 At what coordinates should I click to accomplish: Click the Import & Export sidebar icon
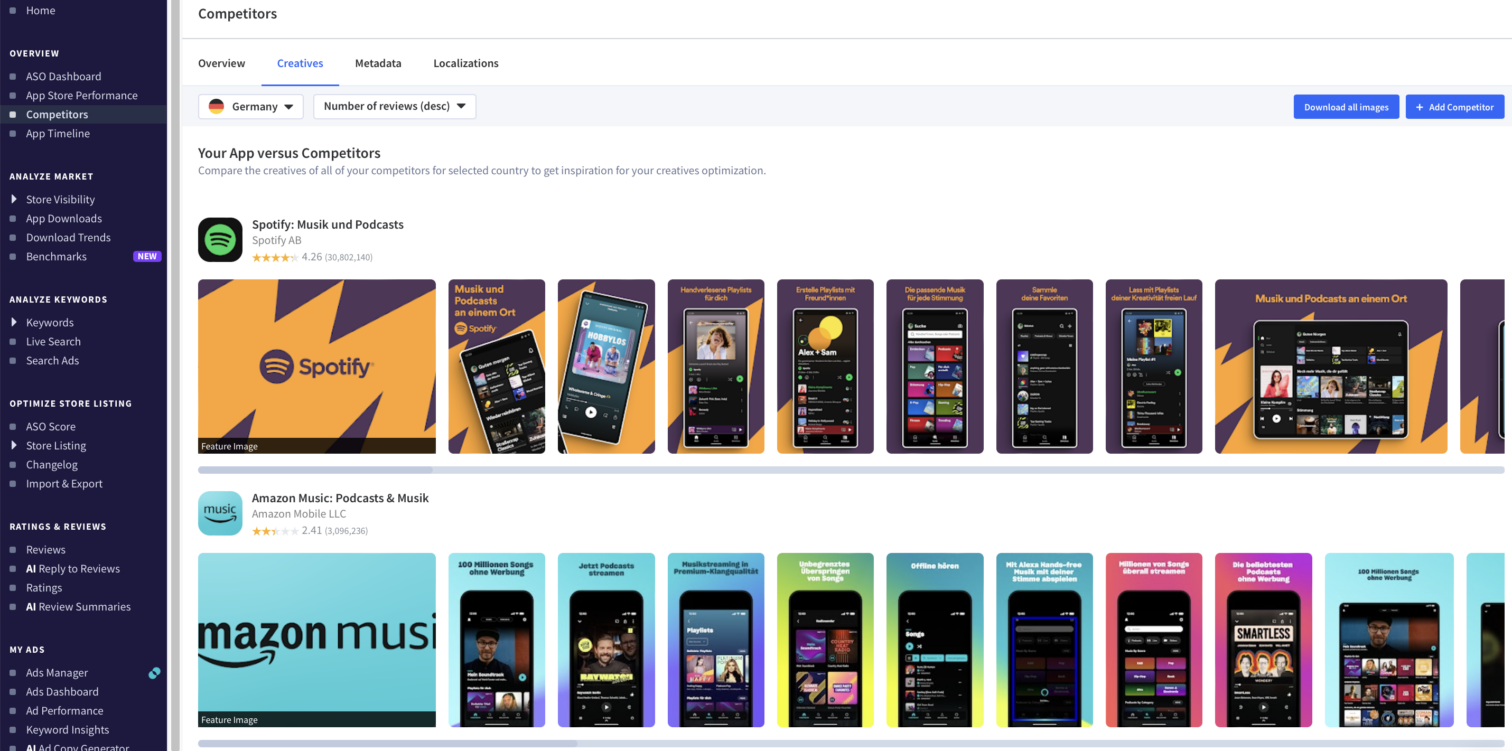coord(13,483)
